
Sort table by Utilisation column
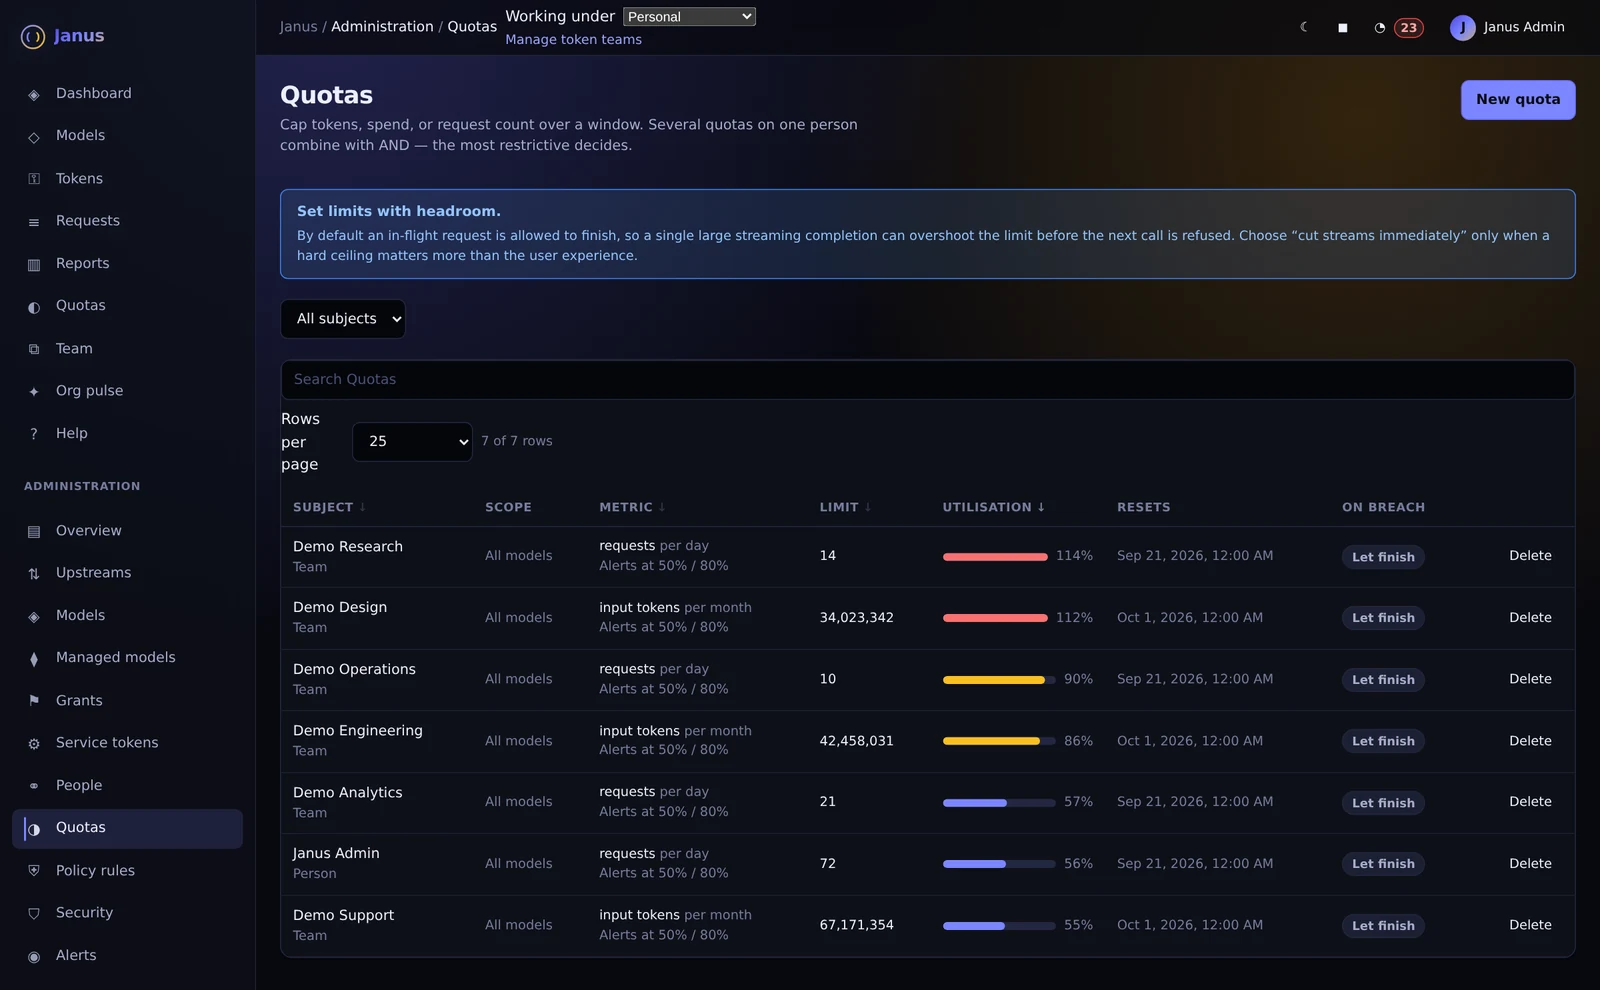[994, 507]
